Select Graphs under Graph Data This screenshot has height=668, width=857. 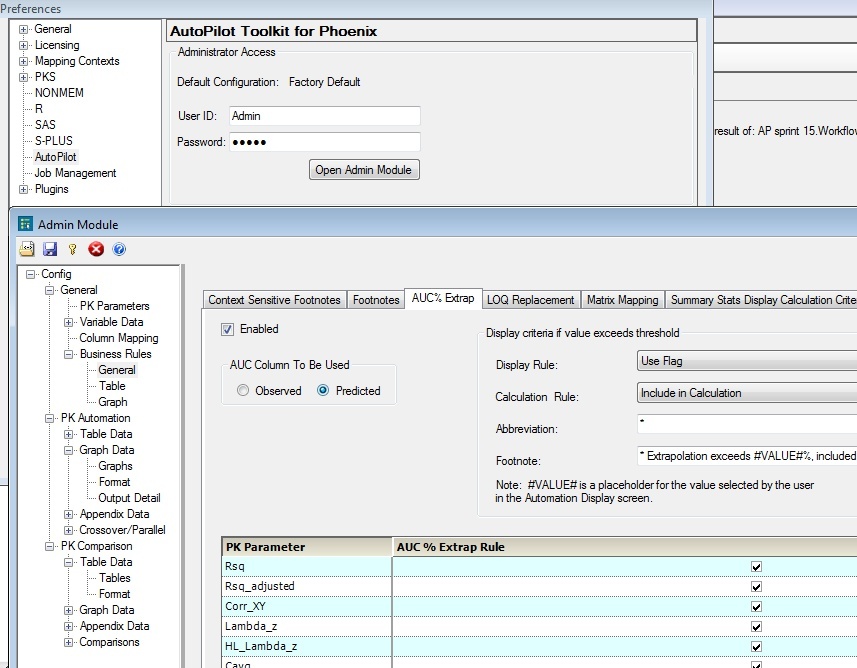coord(115,466)
